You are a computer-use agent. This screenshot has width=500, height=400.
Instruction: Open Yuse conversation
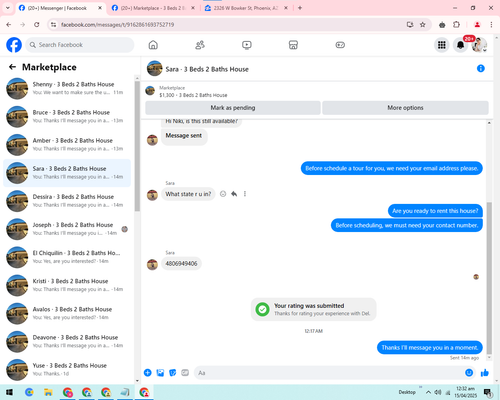click(x=67, y=369)
